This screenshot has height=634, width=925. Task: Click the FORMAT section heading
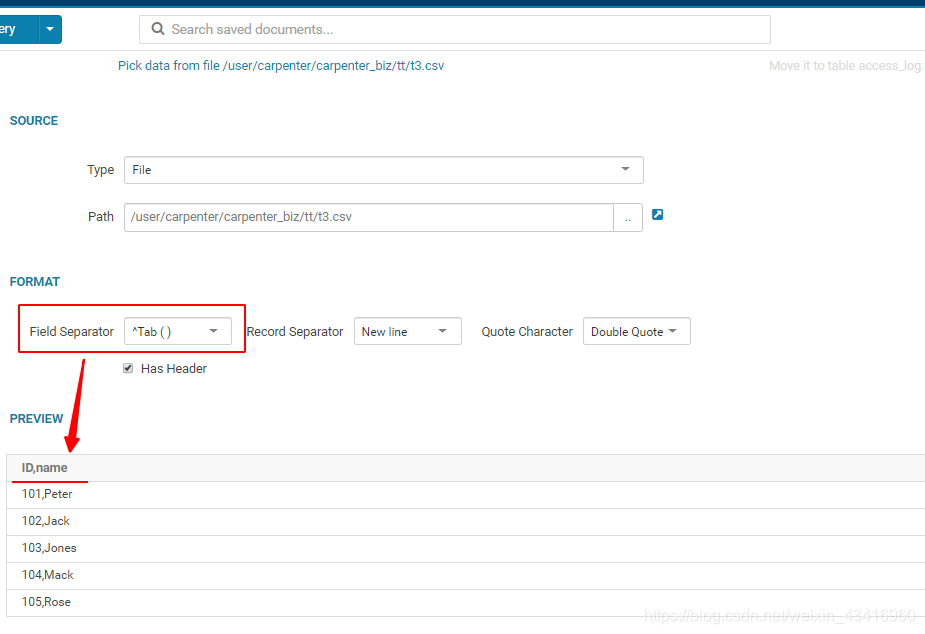click(35, 281)
